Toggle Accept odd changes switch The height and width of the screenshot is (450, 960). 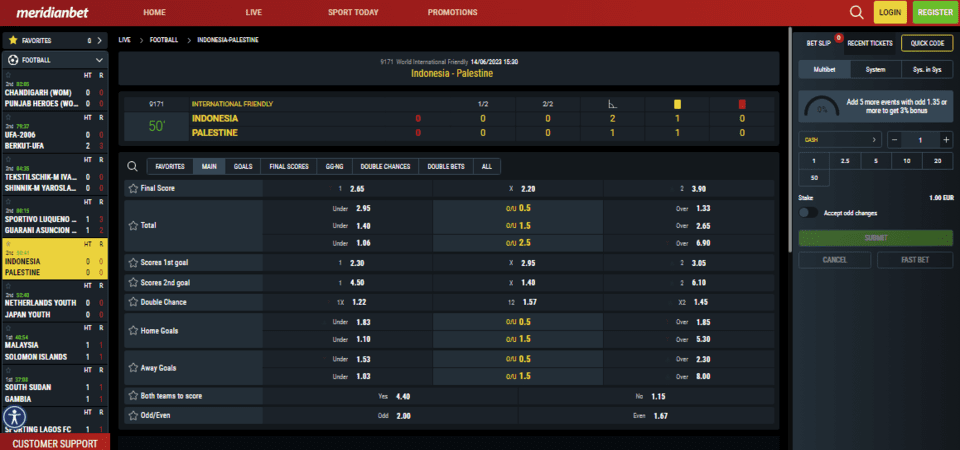(808, 213)
